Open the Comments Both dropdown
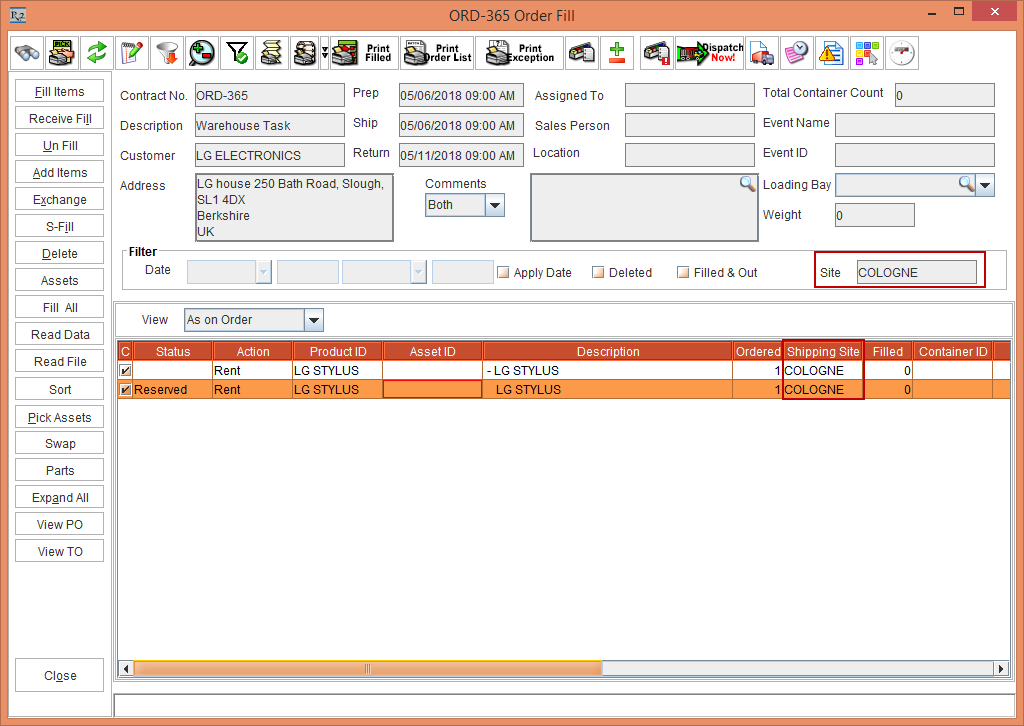 point(494,205)
